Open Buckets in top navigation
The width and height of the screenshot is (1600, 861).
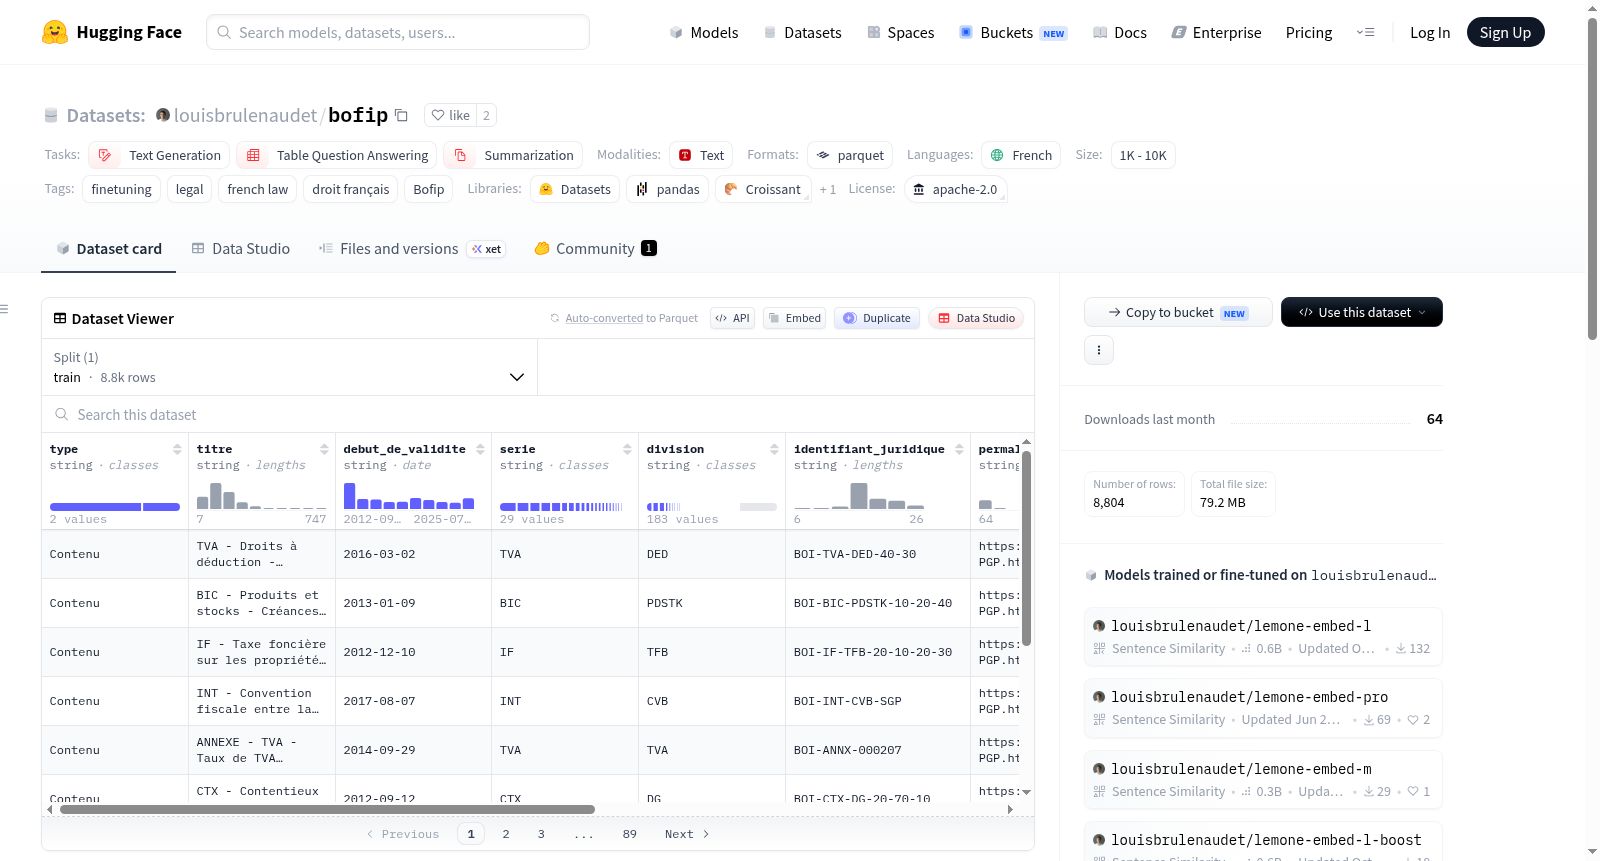pos(1013,33)
